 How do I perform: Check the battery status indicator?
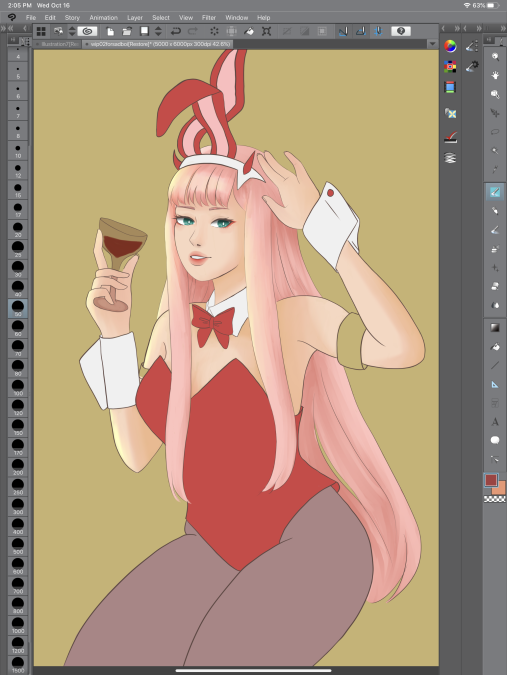pyautogui.click(x=494, y=5)
